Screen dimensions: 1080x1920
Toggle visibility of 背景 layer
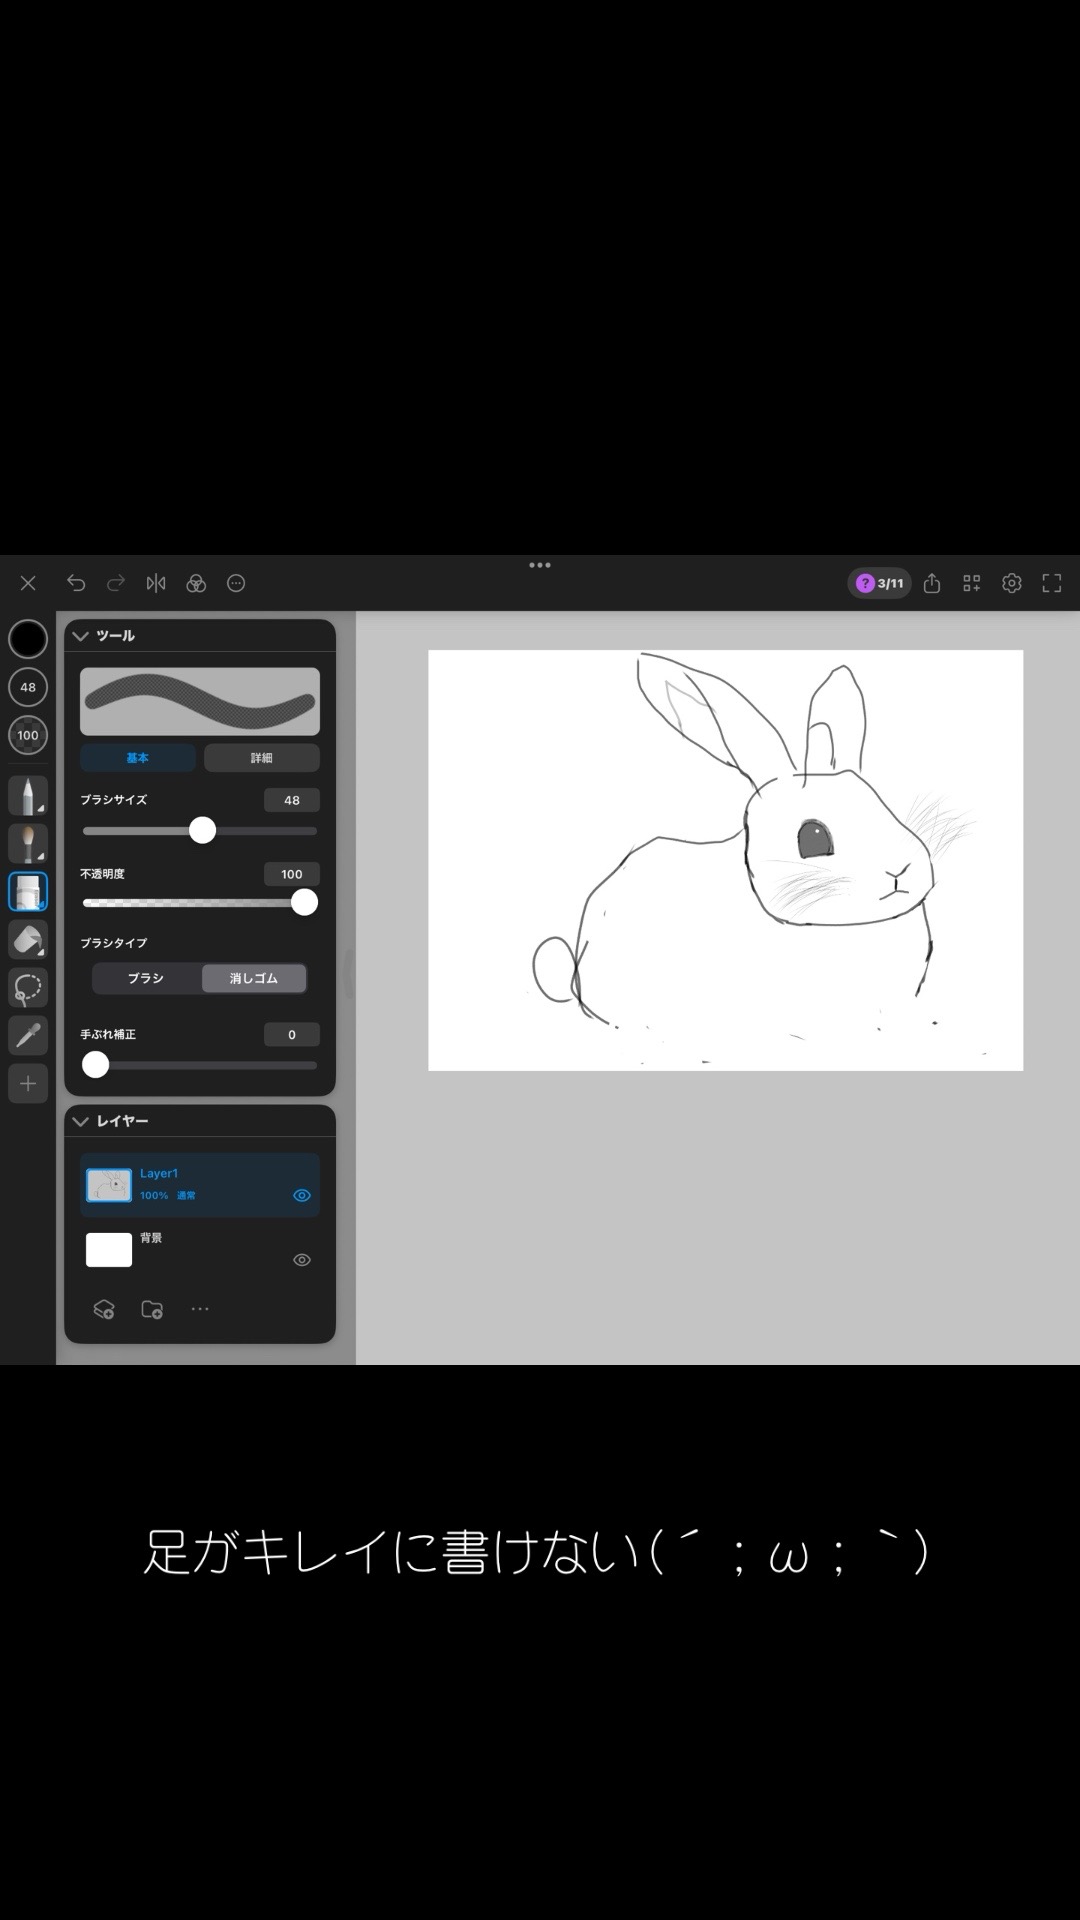(302, 1260)
